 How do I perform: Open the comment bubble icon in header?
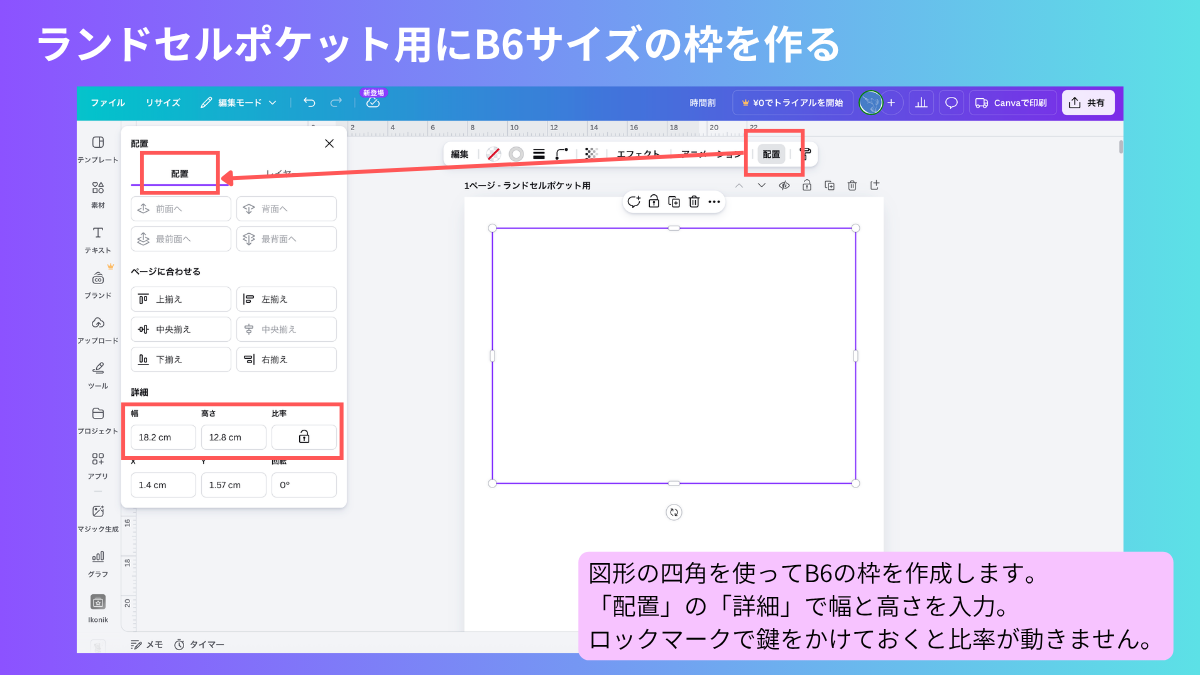(x=951, y=103)
